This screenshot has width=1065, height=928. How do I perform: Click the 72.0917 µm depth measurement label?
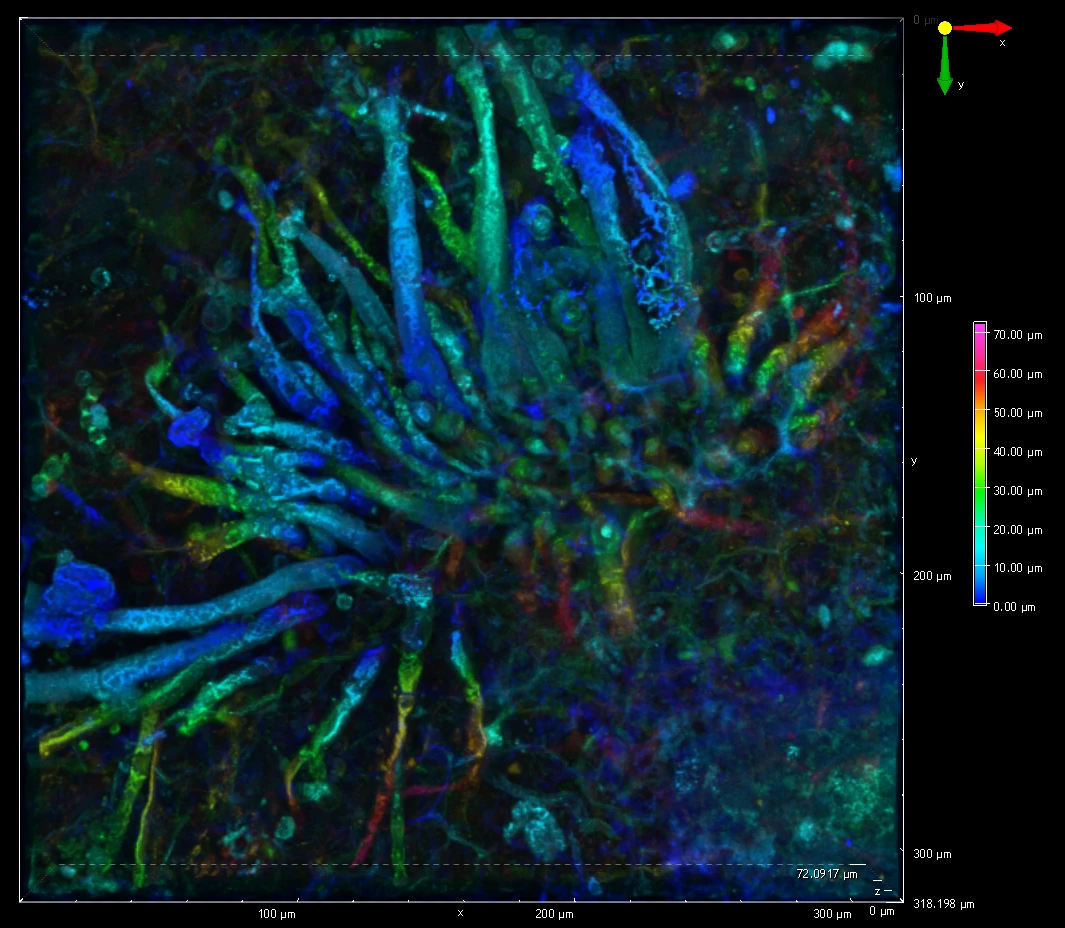pos(826,874)
